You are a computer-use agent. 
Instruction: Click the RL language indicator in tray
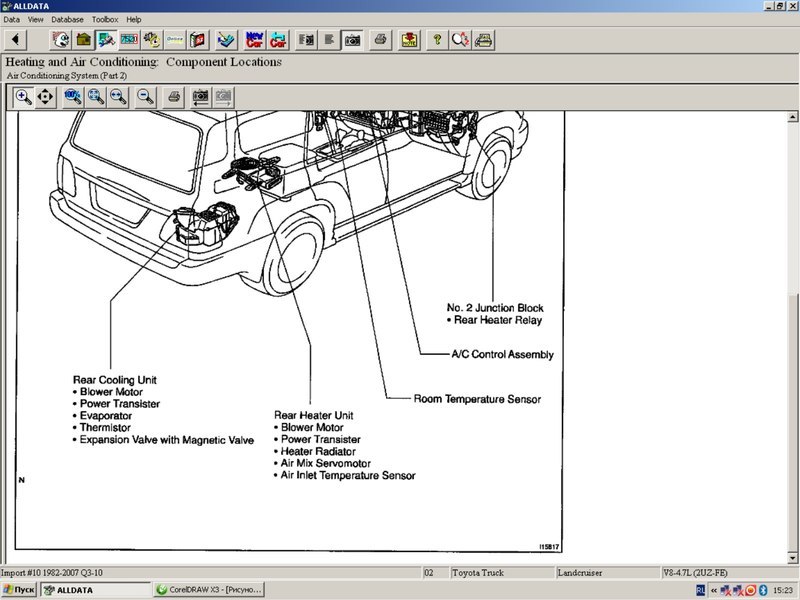(x=700, y=590)
